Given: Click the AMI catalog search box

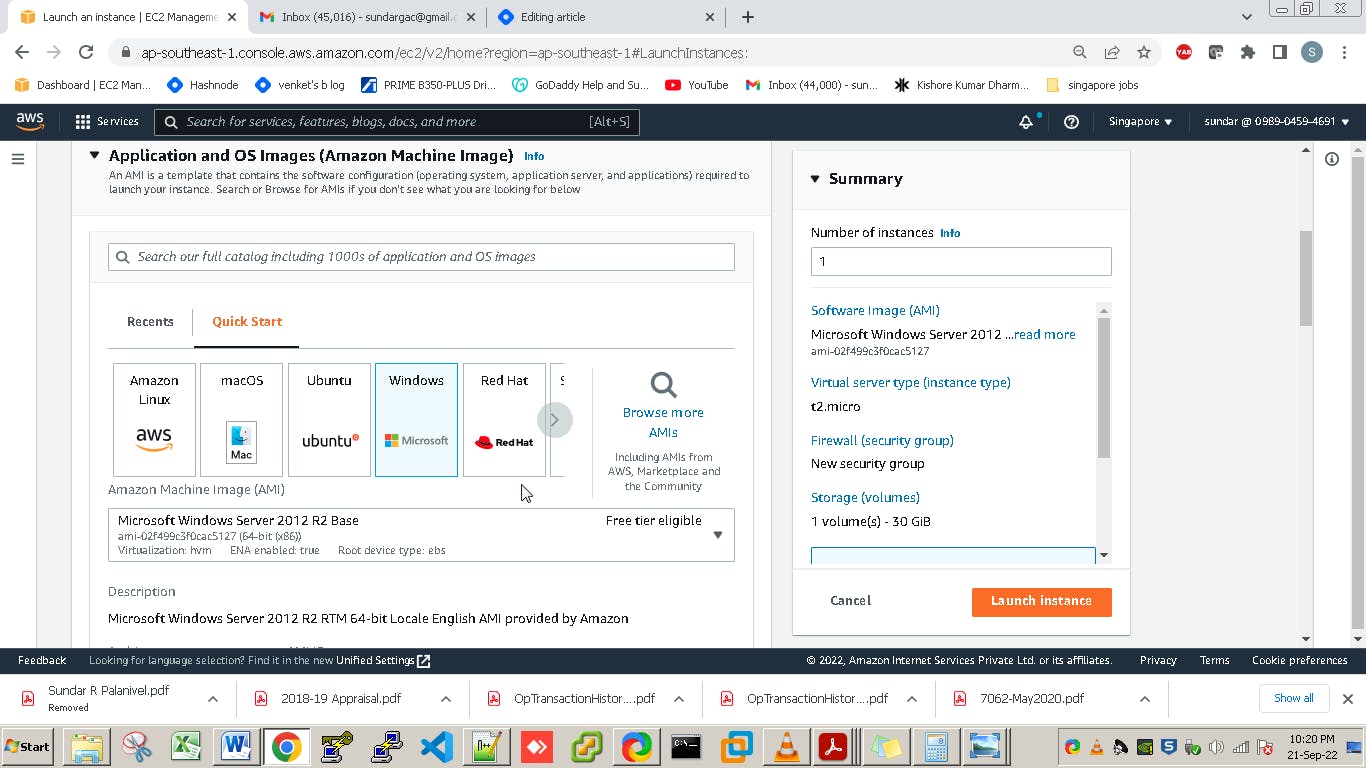Looking at the screenshot, I should tap(421, 257).
